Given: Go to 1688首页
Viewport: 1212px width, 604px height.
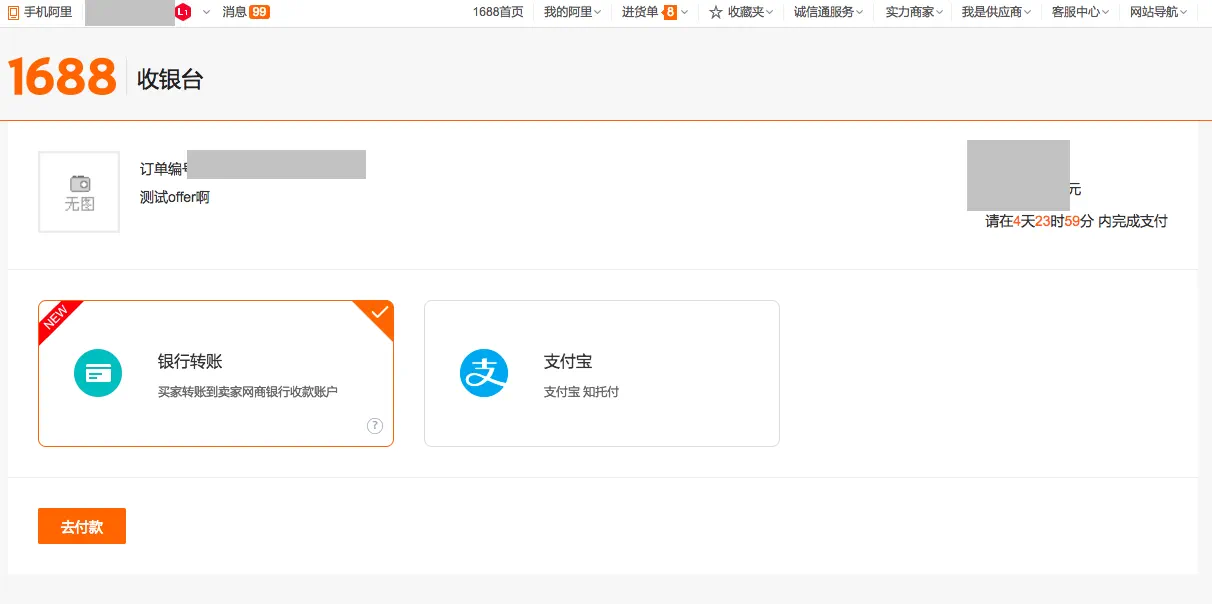Looking at the screenshot, I should 498,12.
